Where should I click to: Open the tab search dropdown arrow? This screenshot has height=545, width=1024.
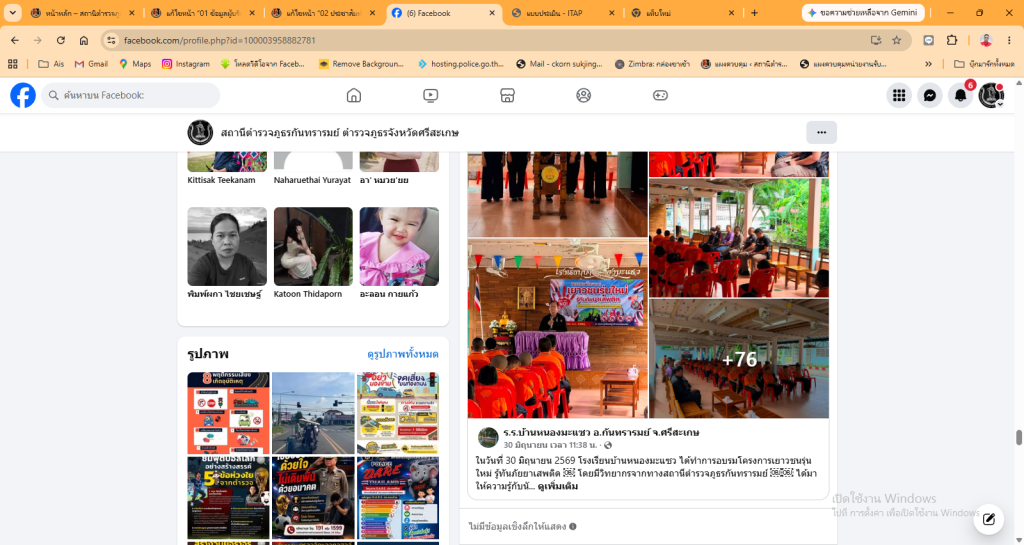click(12, 13)
